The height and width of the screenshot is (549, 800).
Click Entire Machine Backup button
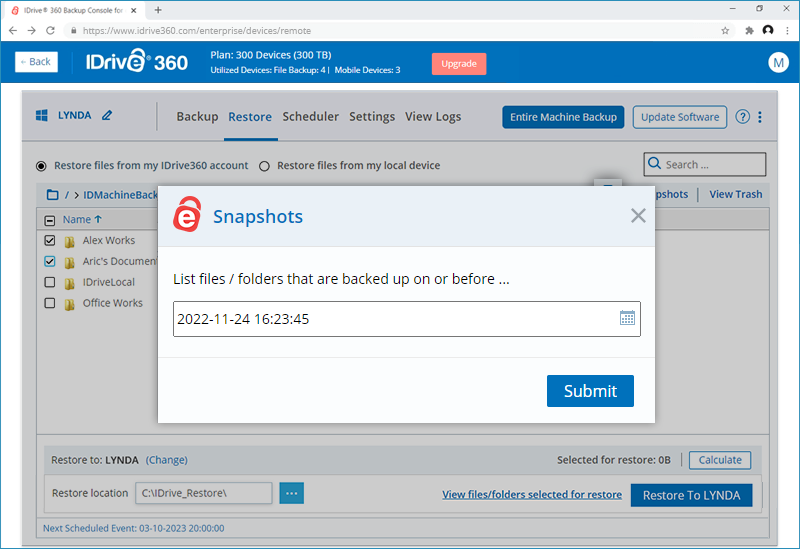[563, 117]
